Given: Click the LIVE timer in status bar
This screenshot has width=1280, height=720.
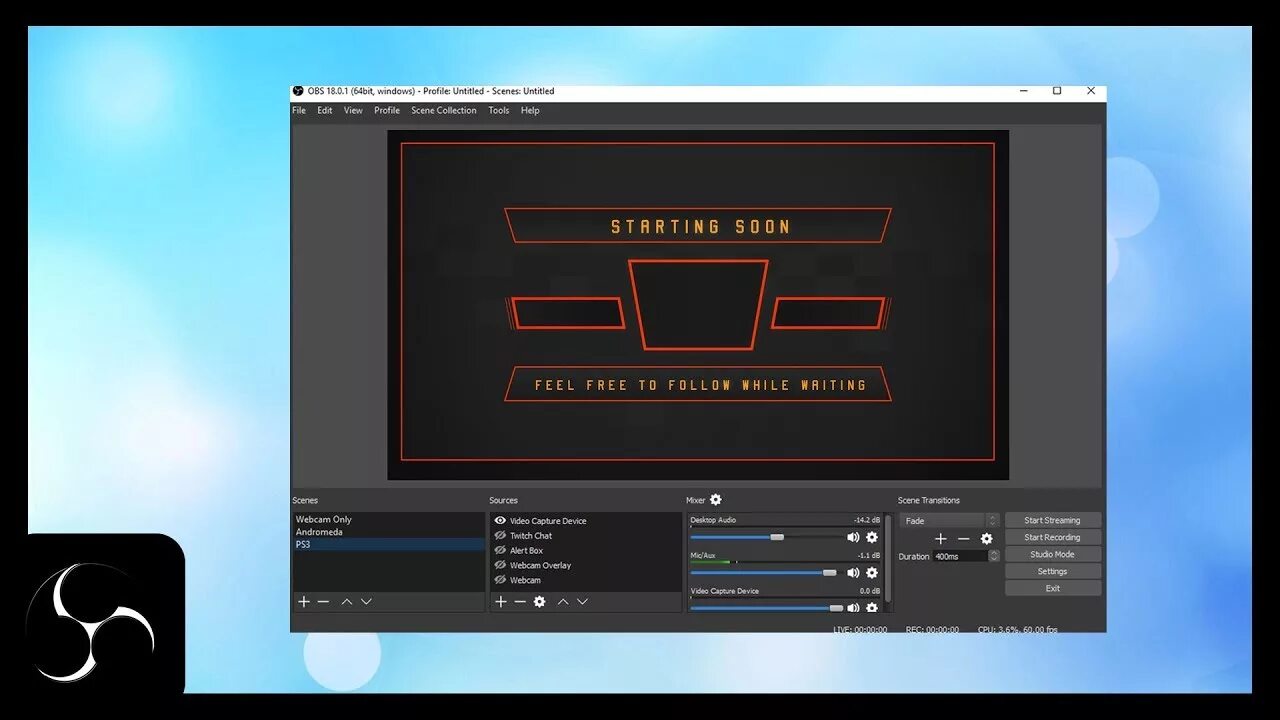Looking at the screenshot, I should 860,630.
